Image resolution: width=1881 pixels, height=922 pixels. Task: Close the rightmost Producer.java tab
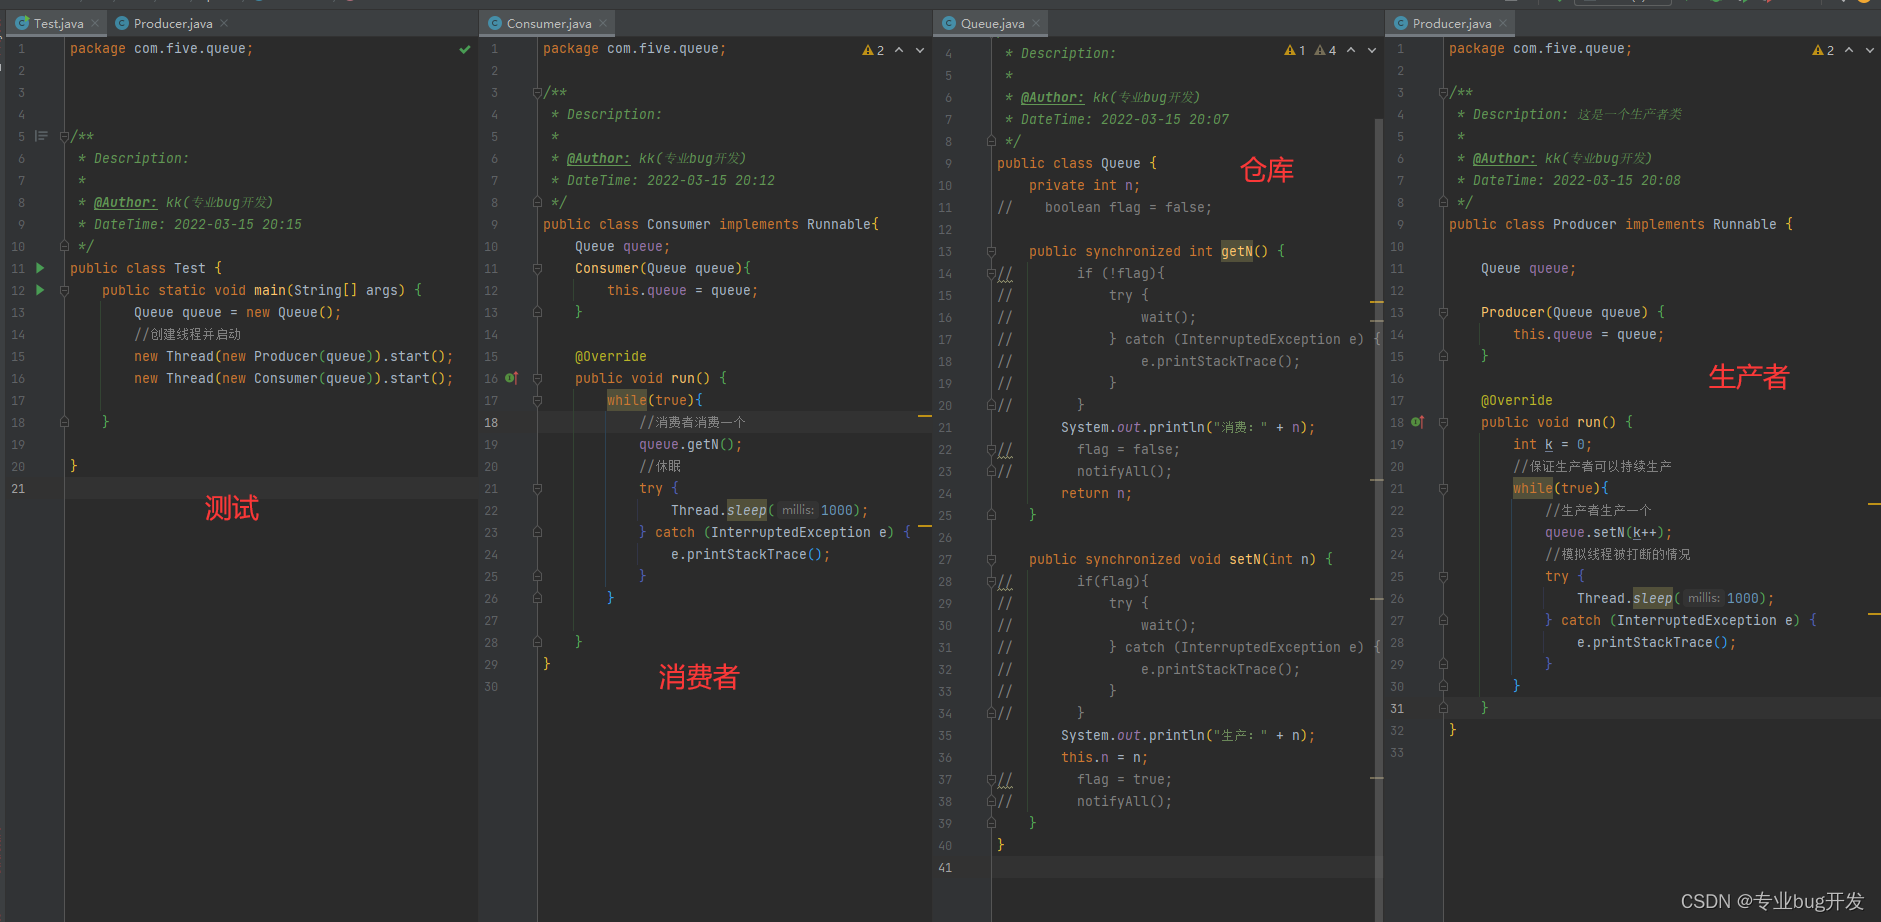(1503, 23)
